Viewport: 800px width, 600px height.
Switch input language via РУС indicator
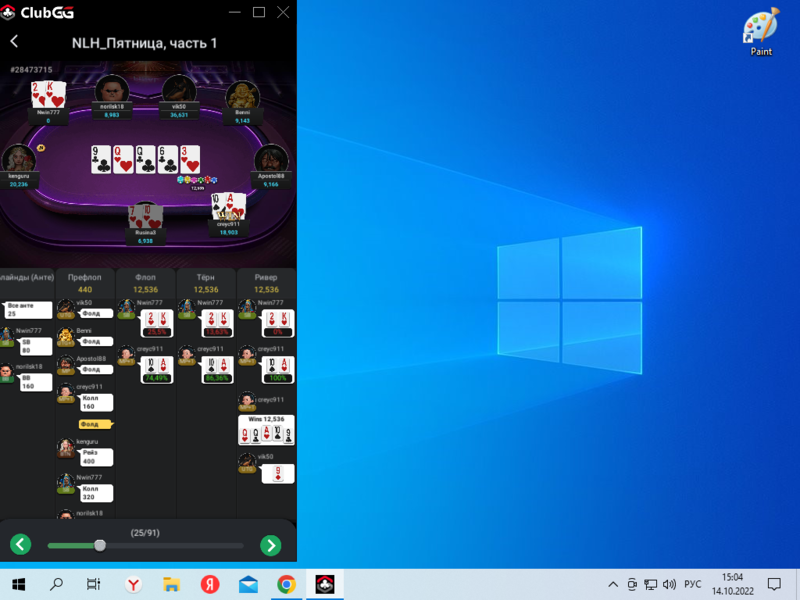(x=692, y=584)
